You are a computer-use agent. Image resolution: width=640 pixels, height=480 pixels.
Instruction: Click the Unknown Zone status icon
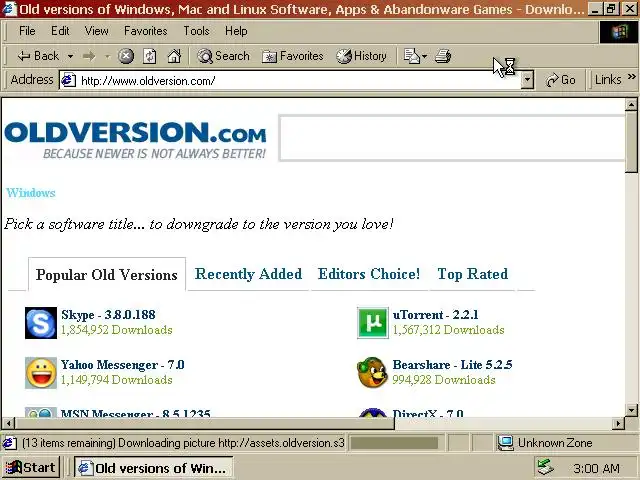point(507,443)
